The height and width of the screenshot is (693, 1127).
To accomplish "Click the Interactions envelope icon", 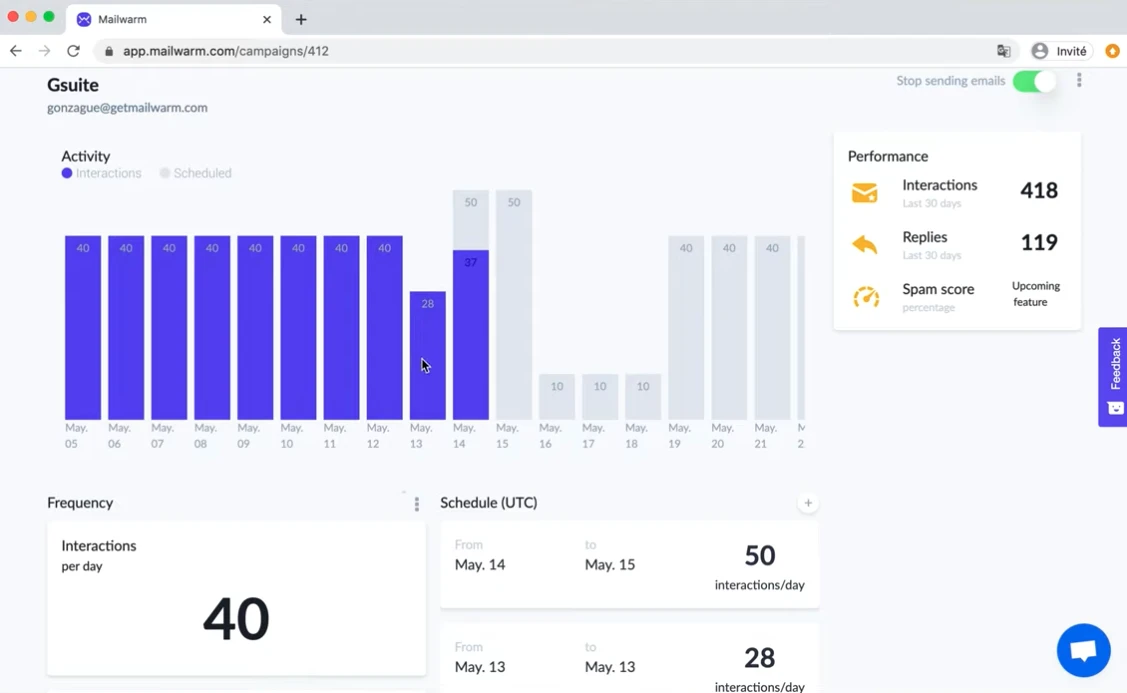I will (864, 193).
